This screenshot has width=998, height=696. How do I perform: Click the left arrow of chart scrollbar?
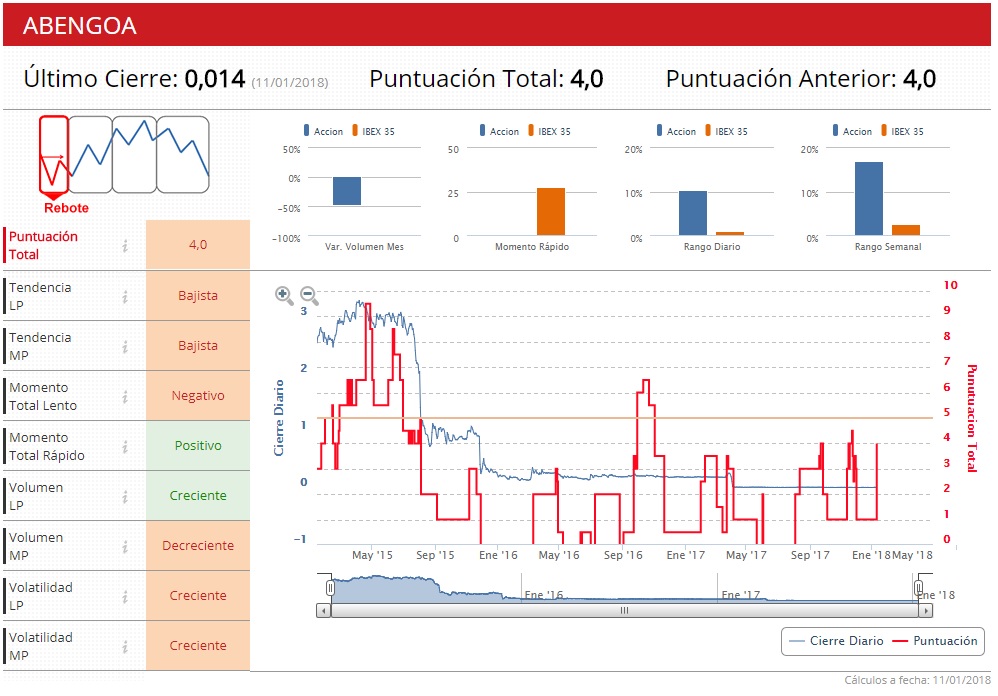323,609
